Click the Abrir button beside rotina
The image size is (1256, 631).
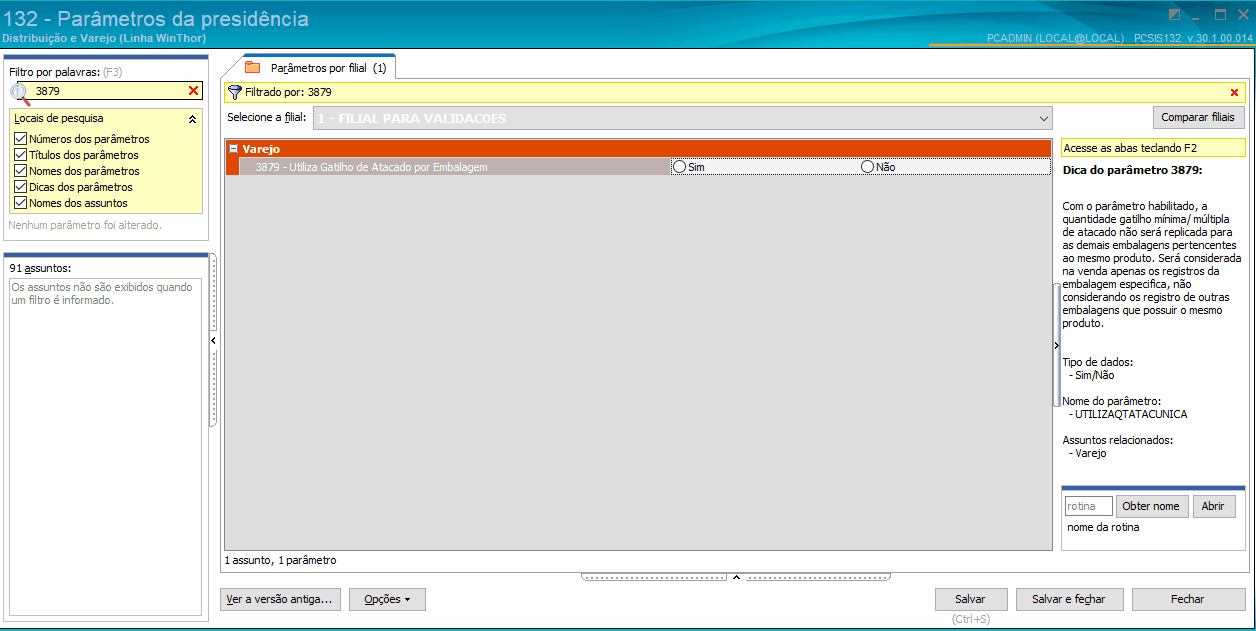(x=1213, y=506)
